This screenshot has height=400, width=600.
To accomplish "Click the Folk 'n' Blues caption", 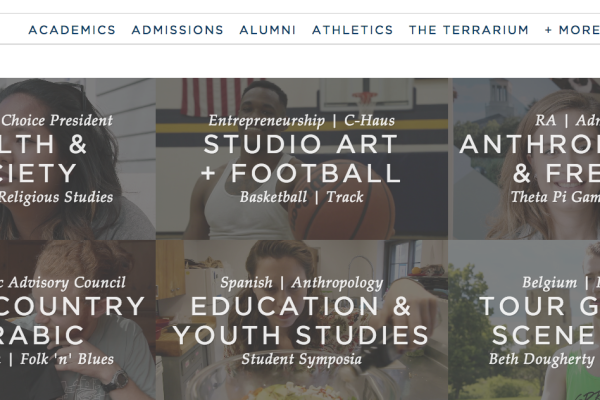I will 67,359.
